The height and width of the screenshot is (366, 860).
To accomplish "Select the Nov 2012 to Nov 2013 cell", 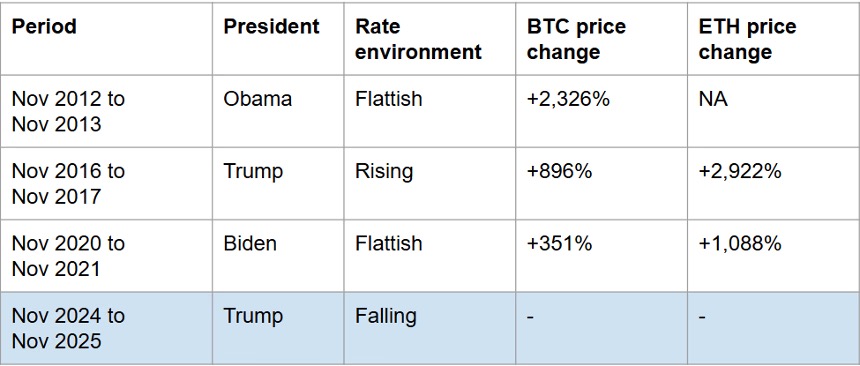I will point(106,111).
